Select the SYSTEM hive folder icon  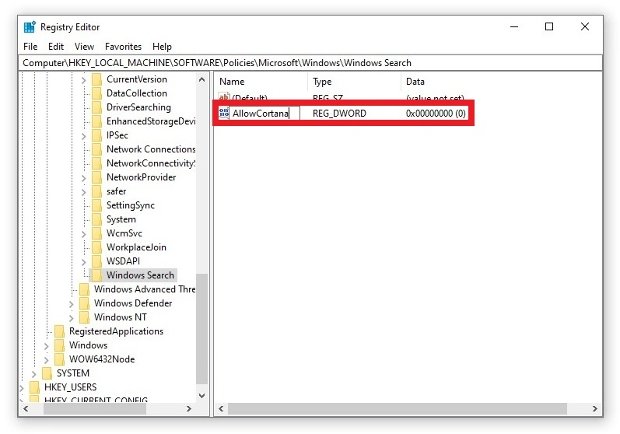click(x=47, y=374)
